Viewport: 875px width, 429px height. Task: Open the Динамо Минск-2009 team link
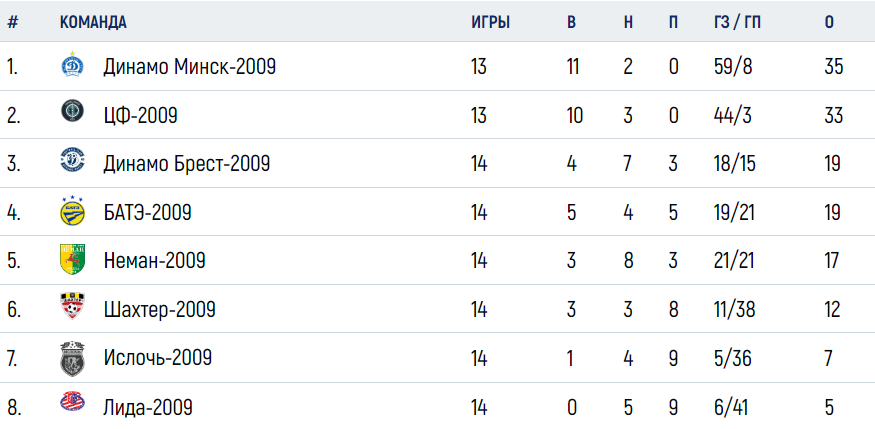coord(189,67)
